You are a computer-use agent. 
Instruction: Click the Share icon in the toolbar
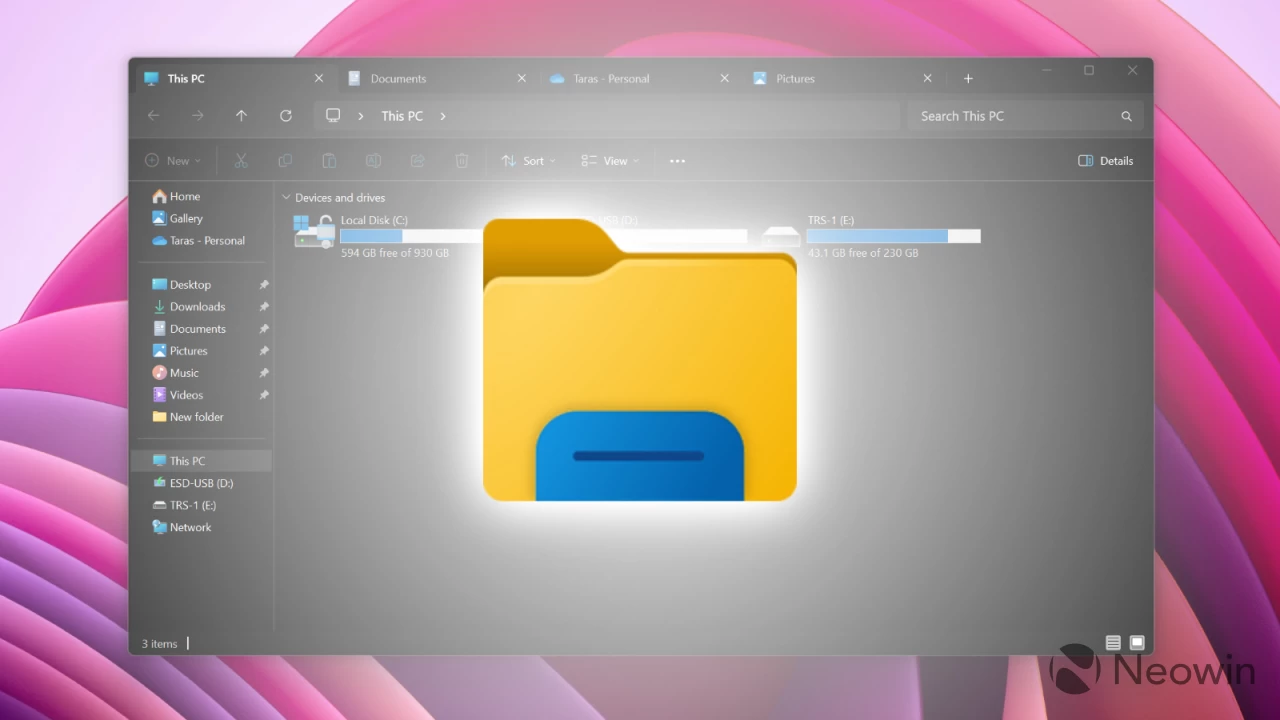click(x=417, y=160)
